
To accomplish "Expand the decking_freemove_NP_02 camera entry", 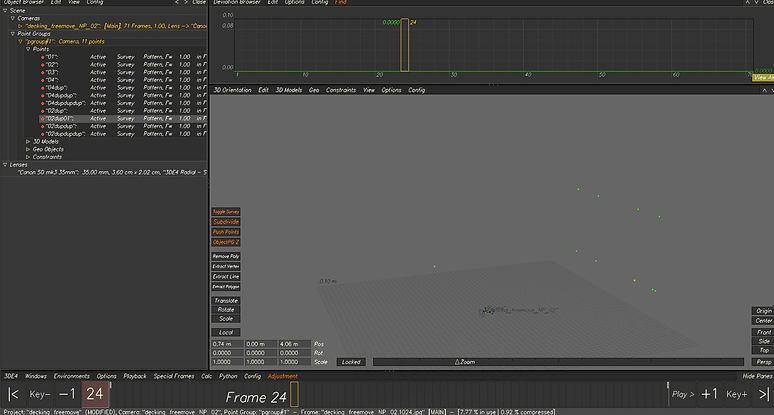I will coord(20,26).
